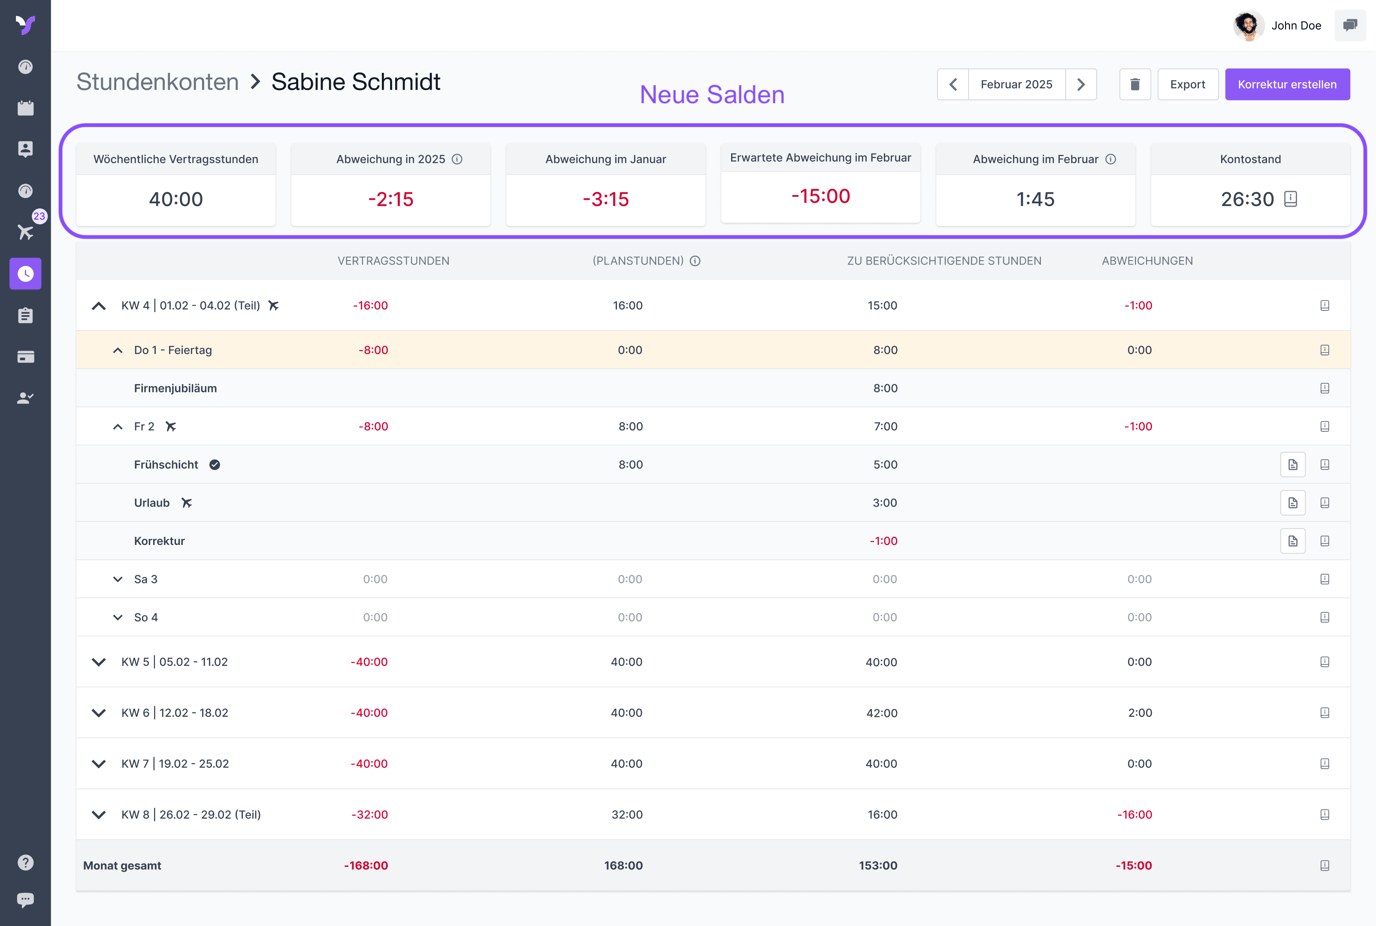This screenshot has width=1376, height=926.
Task: Navigate to Stundenkonten breadcrumb link
Action: pos(157,82)
